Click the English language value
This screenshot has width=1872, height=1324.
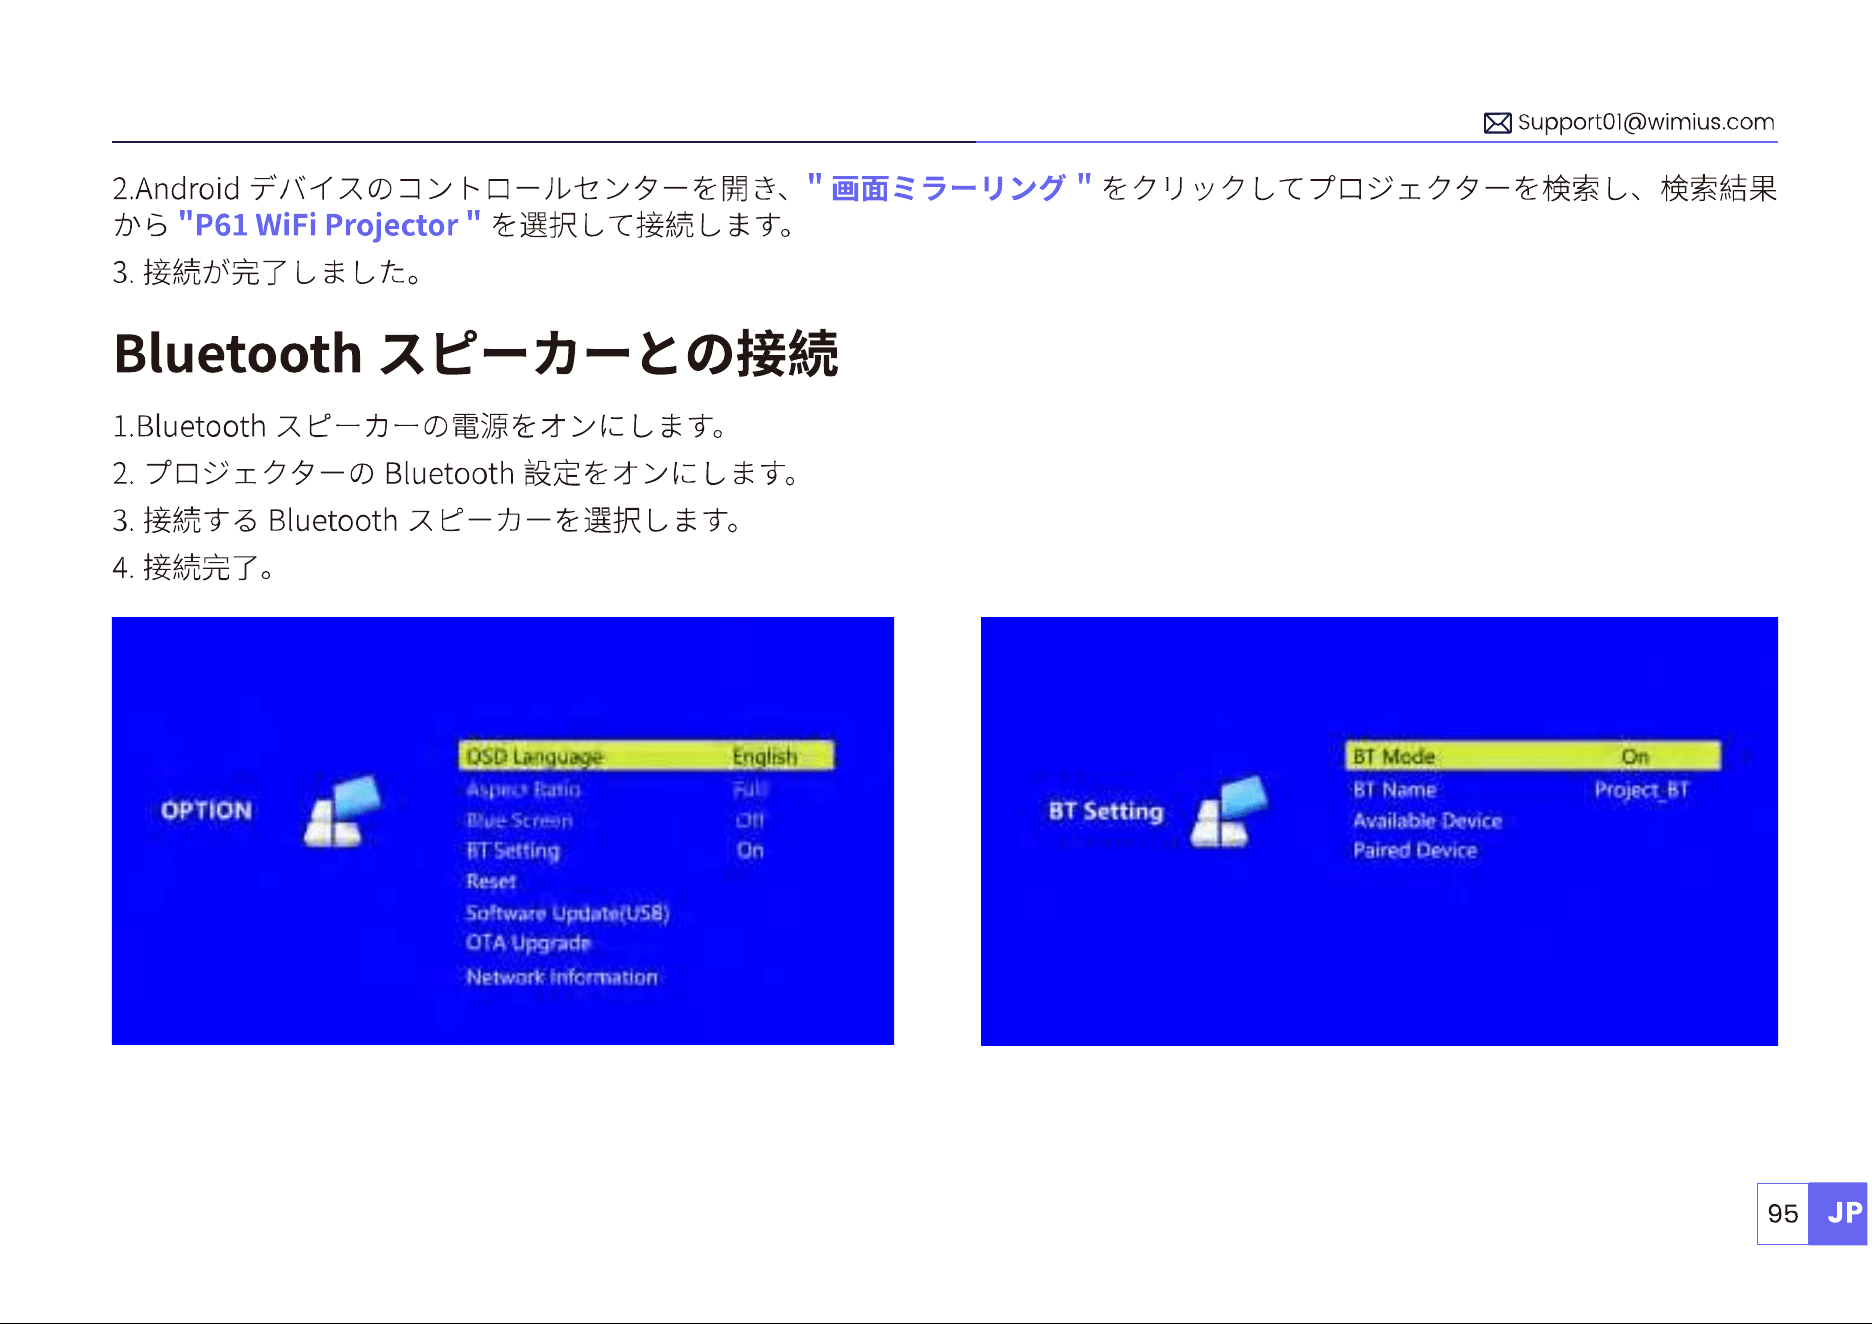[765, 756]
